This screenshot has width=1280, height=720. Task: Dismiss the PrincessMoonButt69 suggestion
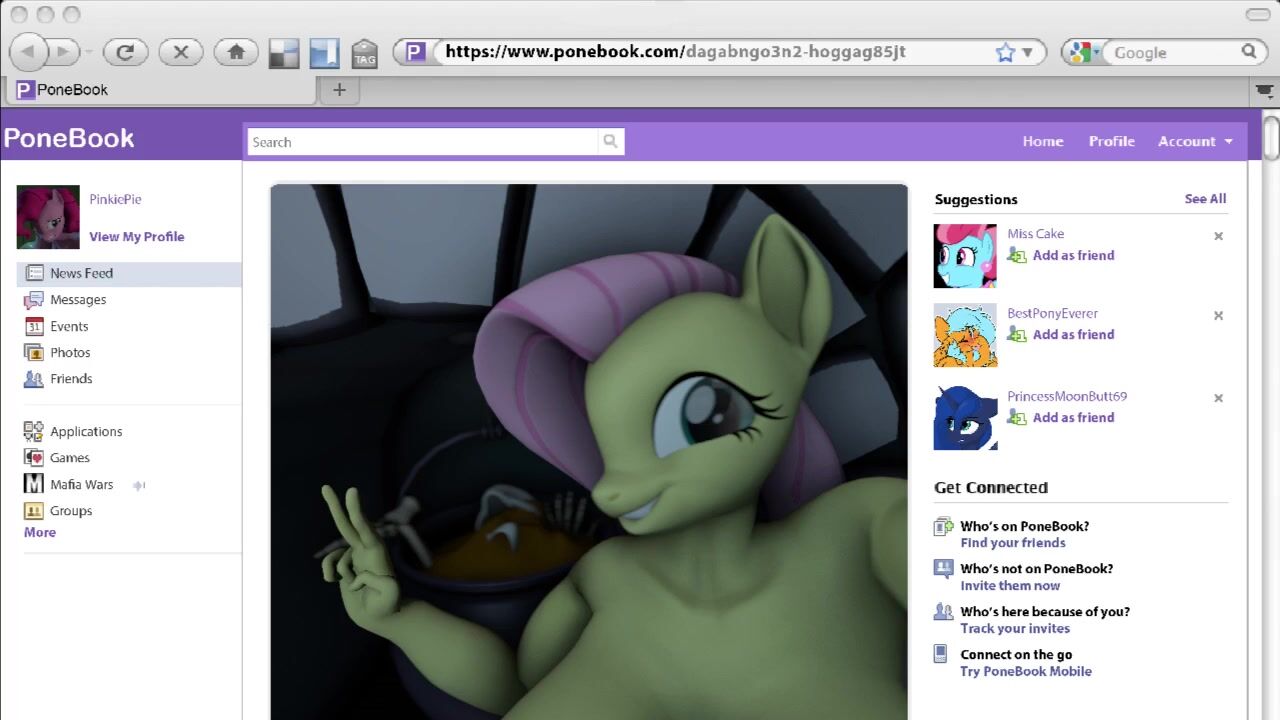click(x=1218, y=398)
